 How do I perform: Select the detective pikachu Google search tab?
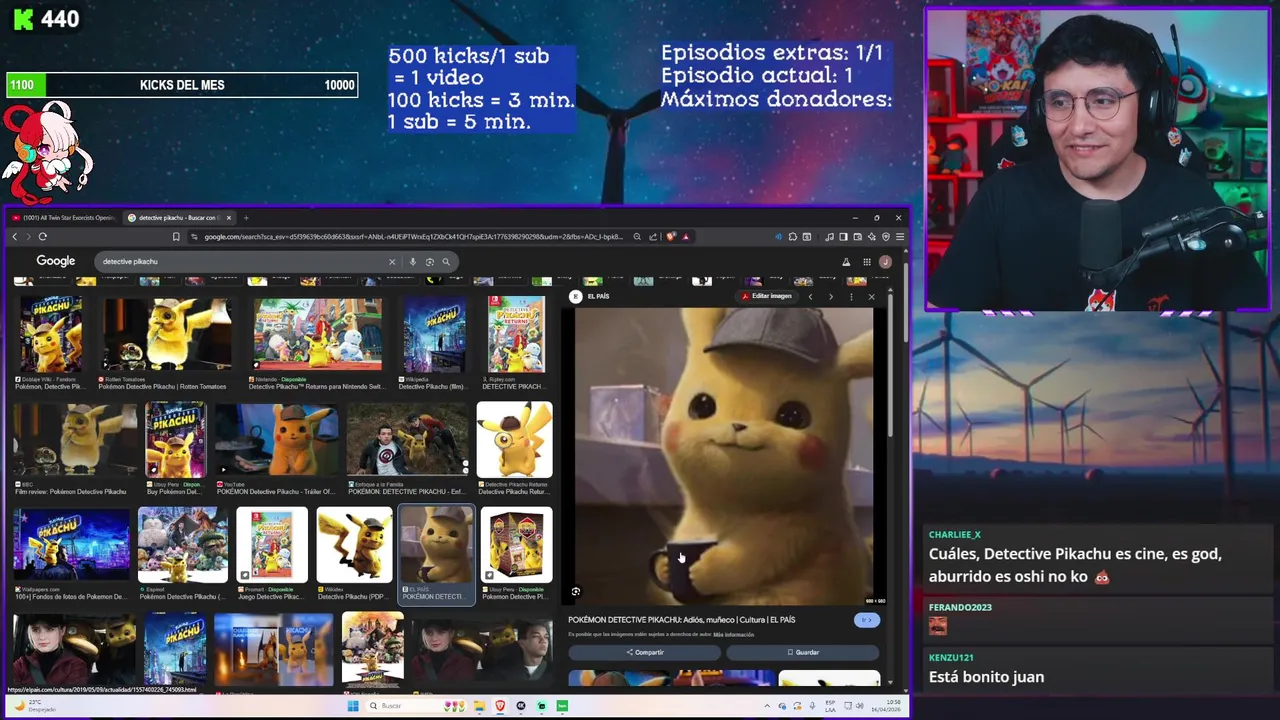pyautogui.click(x=178, y=218)
